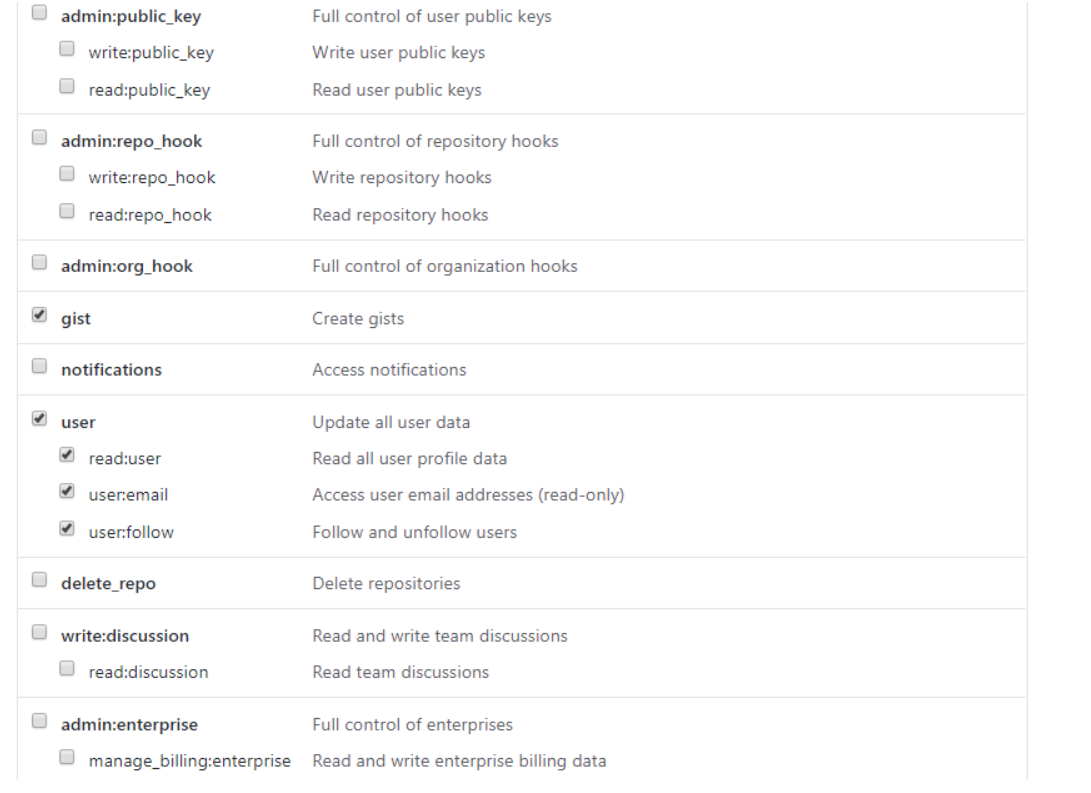
Task: Untick the user:follow checkbox
Action: tap(67, 529)
